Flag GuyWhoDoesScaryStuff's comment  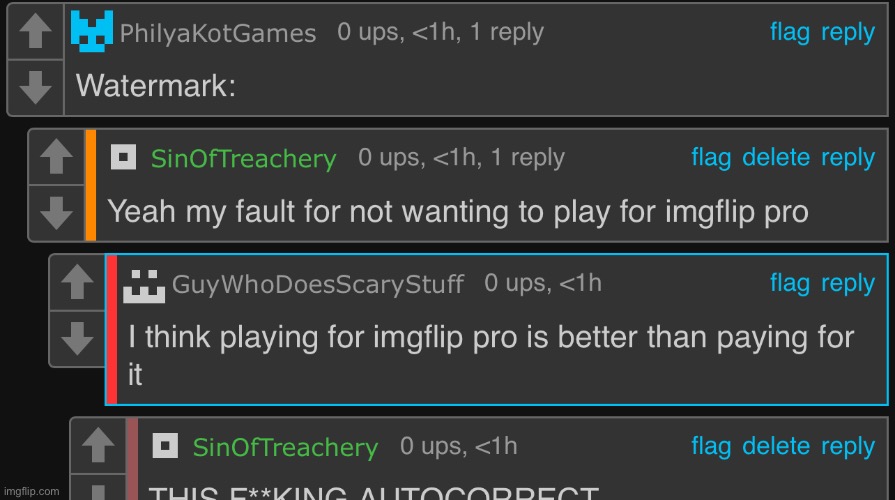click(x=790, y=284)
